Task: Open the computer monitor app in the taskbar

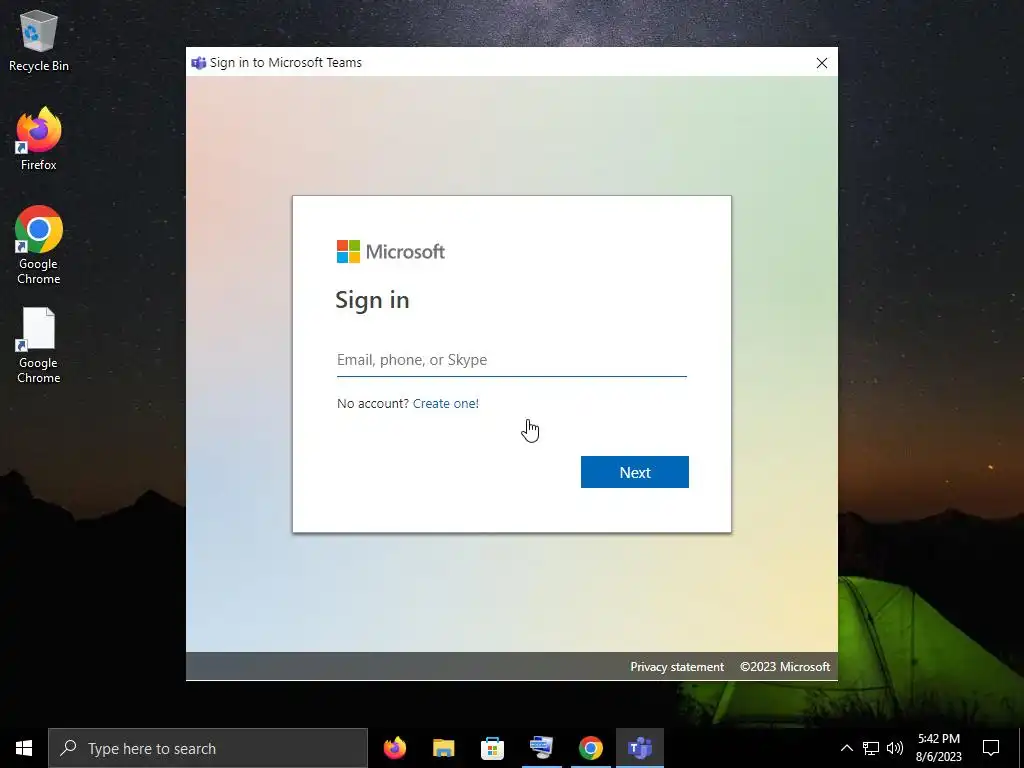Action: pos(541,748)
